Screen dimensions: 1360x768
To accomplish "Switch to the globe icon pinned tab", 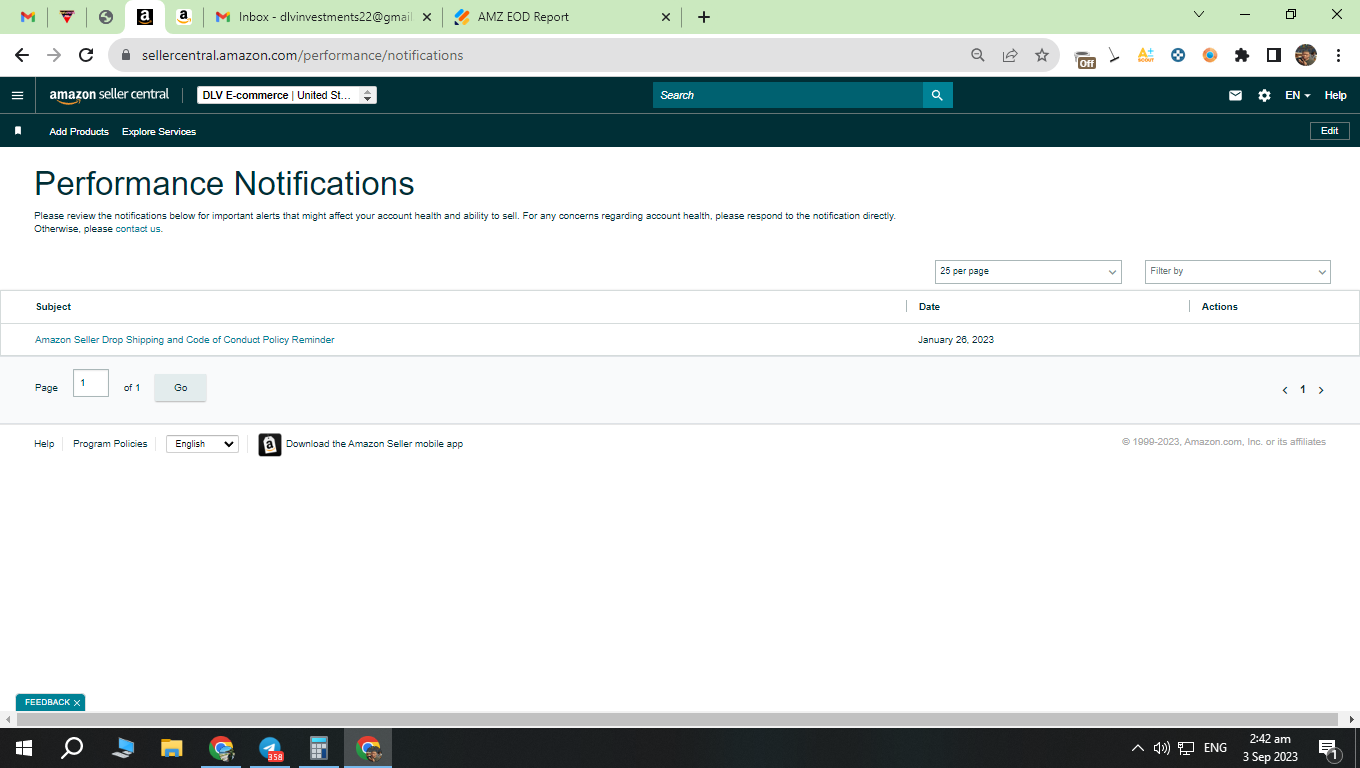I will pyautogui.click(x=106, y=17).
